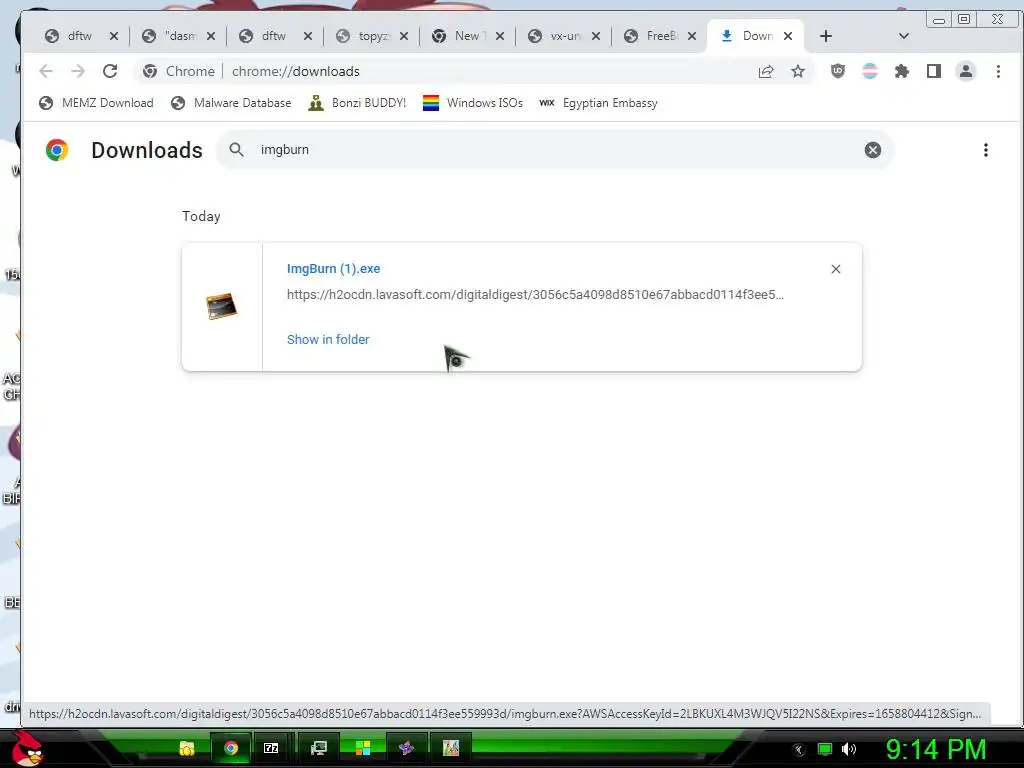Click the search magnifier icon
Screen dimensions: 1024x768
click(236, 150)
